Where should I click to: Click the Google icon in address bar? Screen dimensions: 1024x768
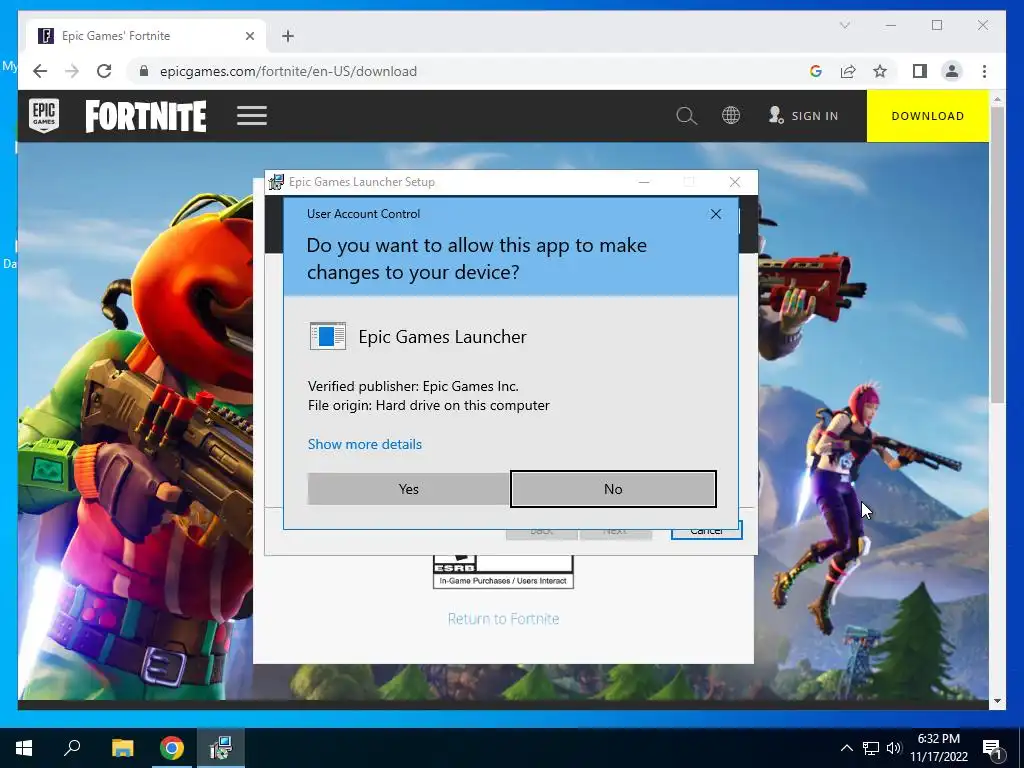[816, 71]
